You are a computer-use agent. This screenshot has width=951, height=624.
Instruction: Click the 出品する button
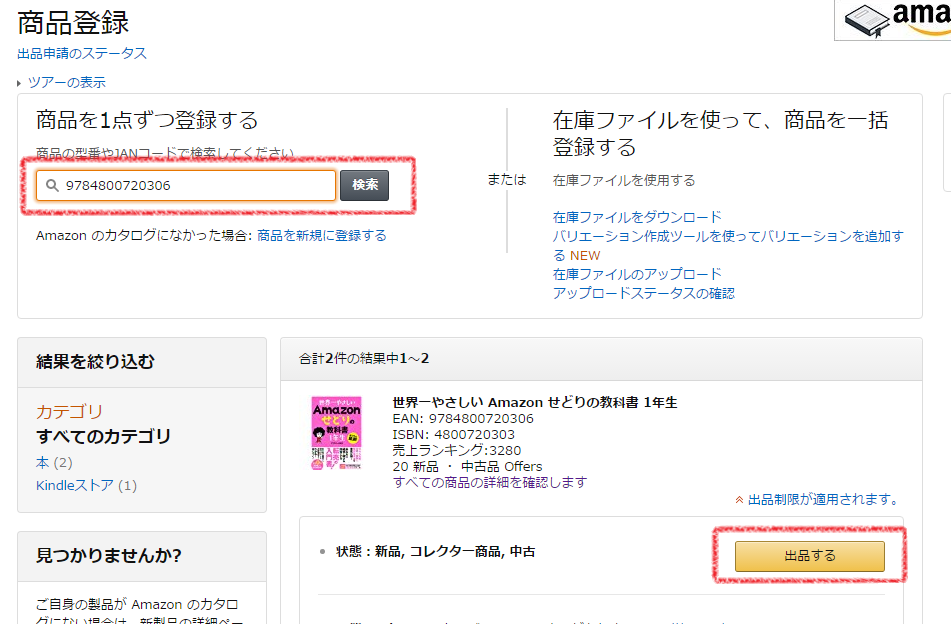[x=810, y=556]
